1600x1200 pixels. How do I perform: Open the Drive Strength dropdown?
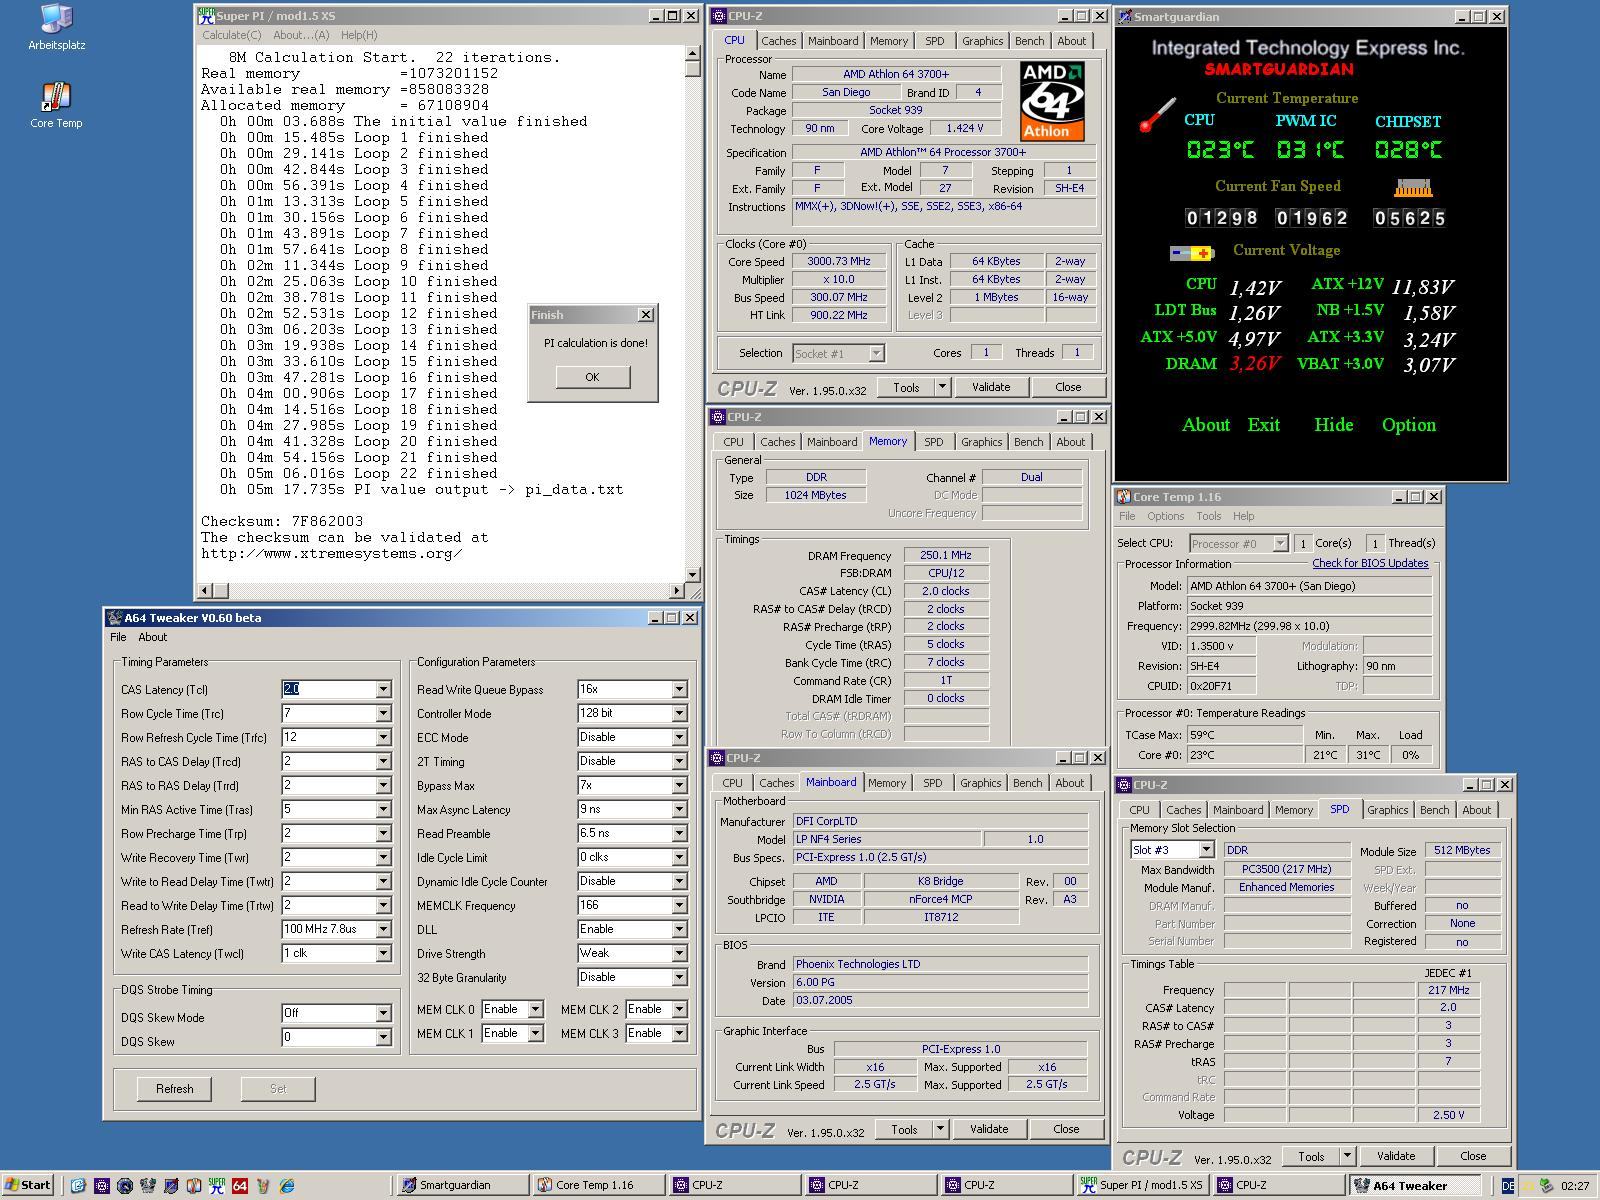679,953
